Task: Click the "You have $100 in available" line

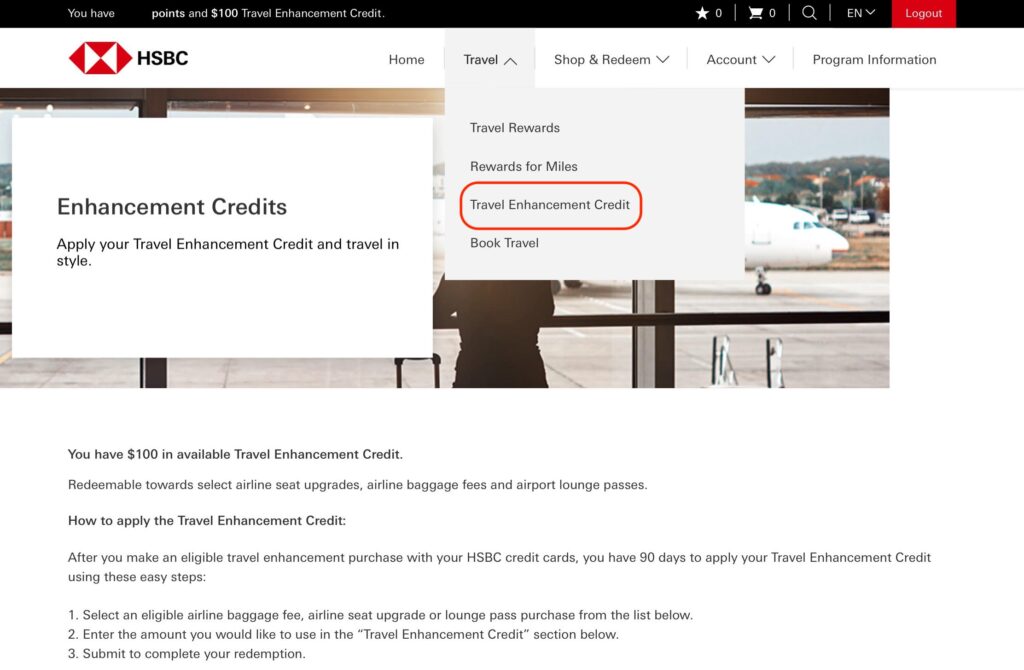Action: coord(235,454)
